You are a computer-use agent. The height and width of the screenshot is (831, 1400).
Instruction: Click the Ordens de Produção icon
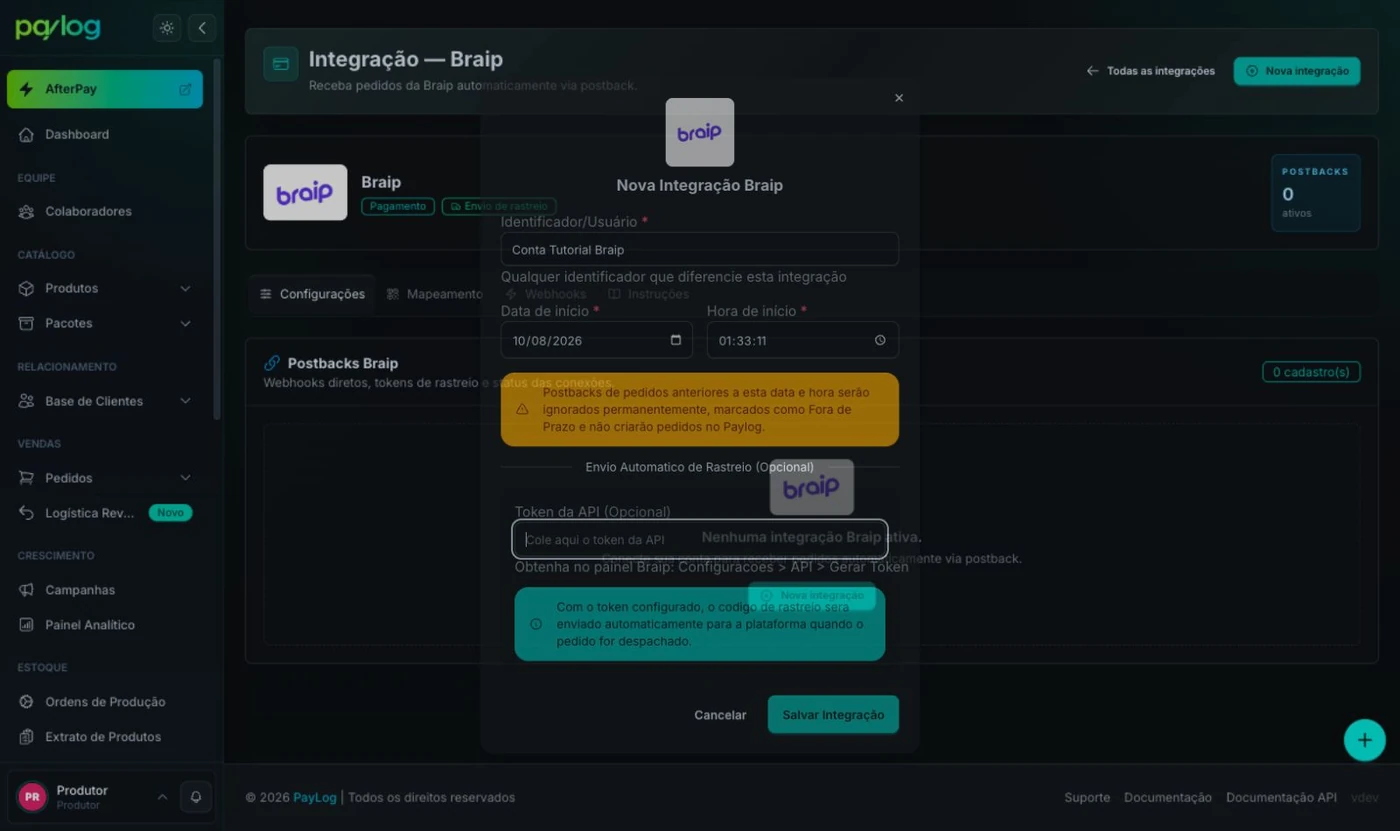[x=27, y=702]
